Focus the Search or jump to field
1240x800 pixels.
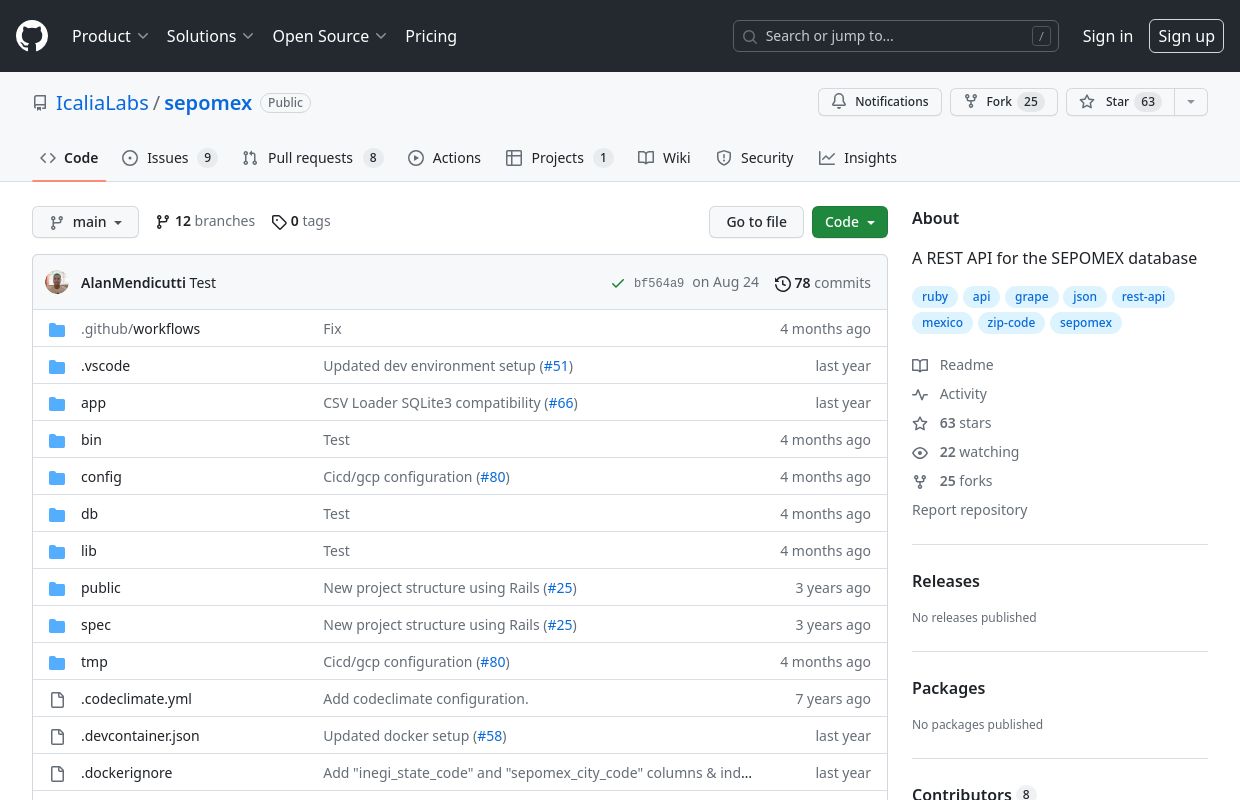(x=896, y=36)
